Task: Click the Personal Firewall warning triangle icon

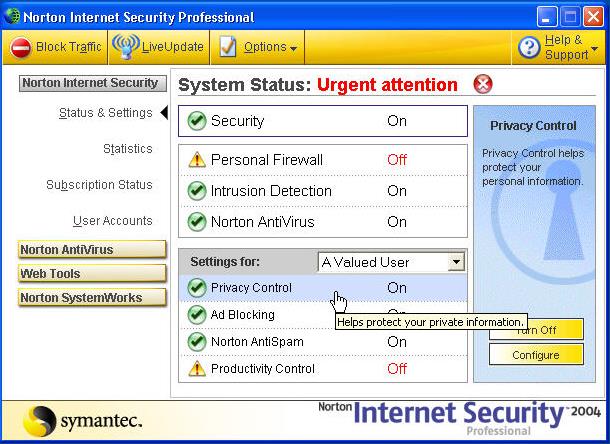Action: pos(197,160)
